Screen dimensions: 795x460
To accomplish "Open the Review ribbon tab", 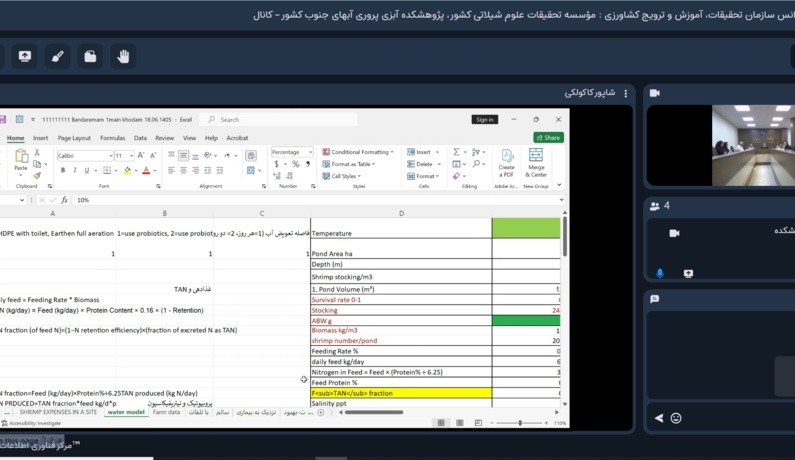I will pyautogui.click(x=164, y=138).
